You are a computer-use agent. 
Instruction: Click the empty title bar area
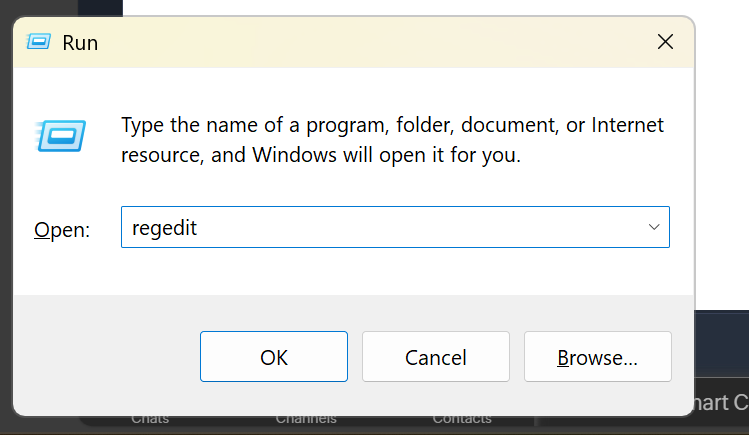(x=380, y=42)
